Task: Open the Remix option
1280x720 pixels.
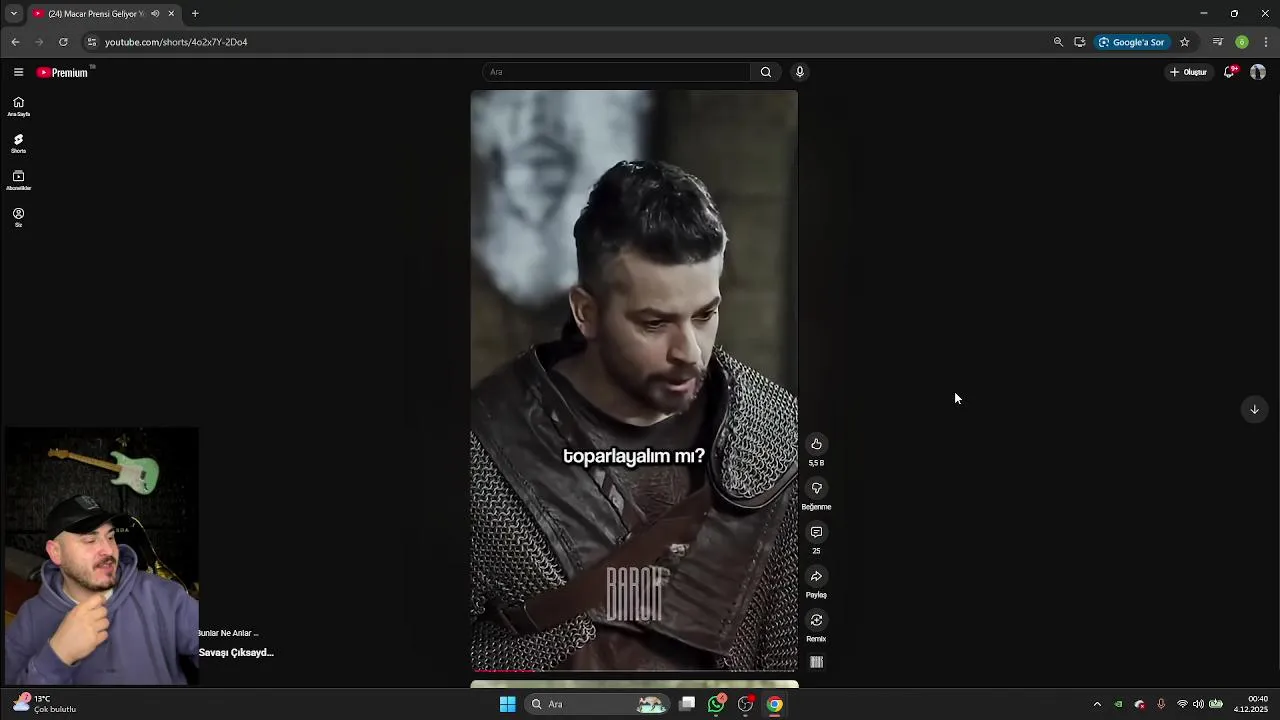Action: point(816,620)
